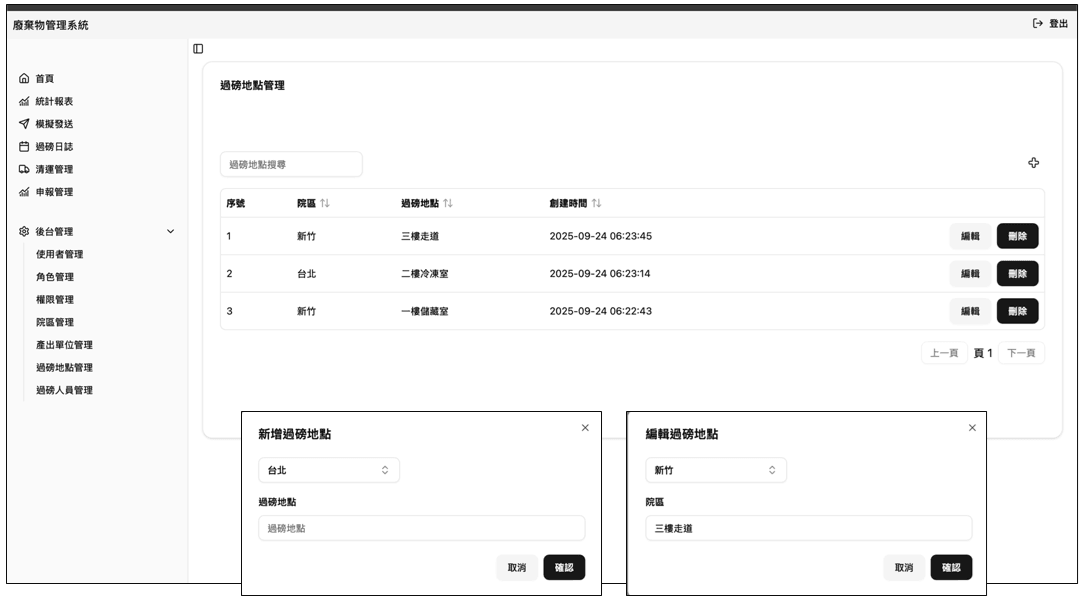Click the plus icon to add location
The height and width of the screenshot is (601, 1080).
[1033, 163]
